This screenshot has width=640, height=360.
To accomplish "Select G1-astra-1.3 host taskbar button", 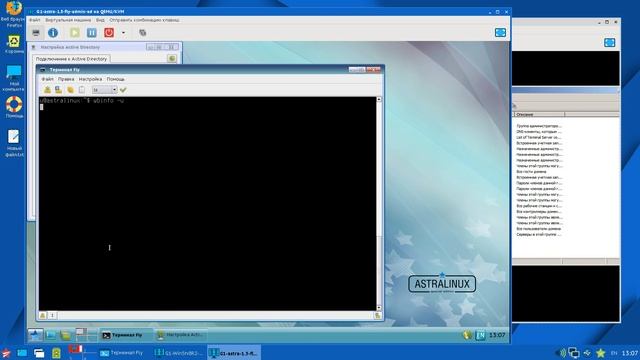I will [x=234, y=353].
